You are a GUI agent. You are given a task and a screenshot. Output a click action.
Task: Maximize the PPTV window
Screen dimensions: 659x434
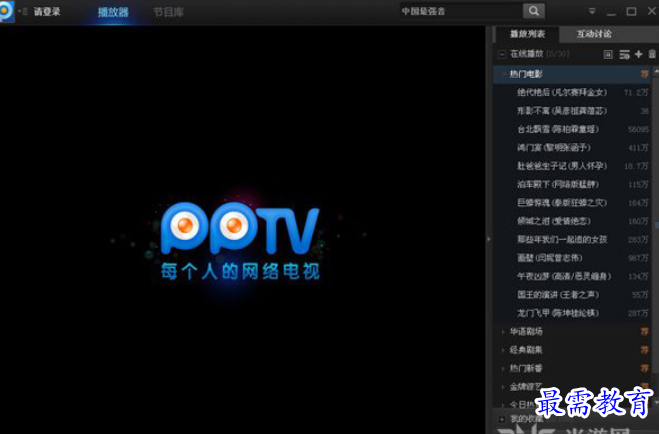631,11
